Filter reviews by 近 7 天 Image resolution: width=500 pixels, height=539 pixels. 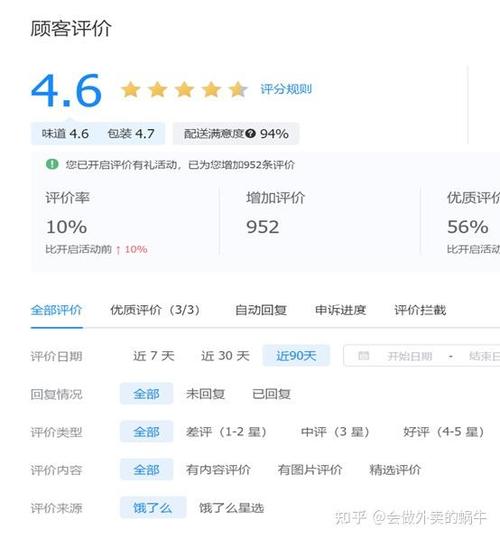154,356
